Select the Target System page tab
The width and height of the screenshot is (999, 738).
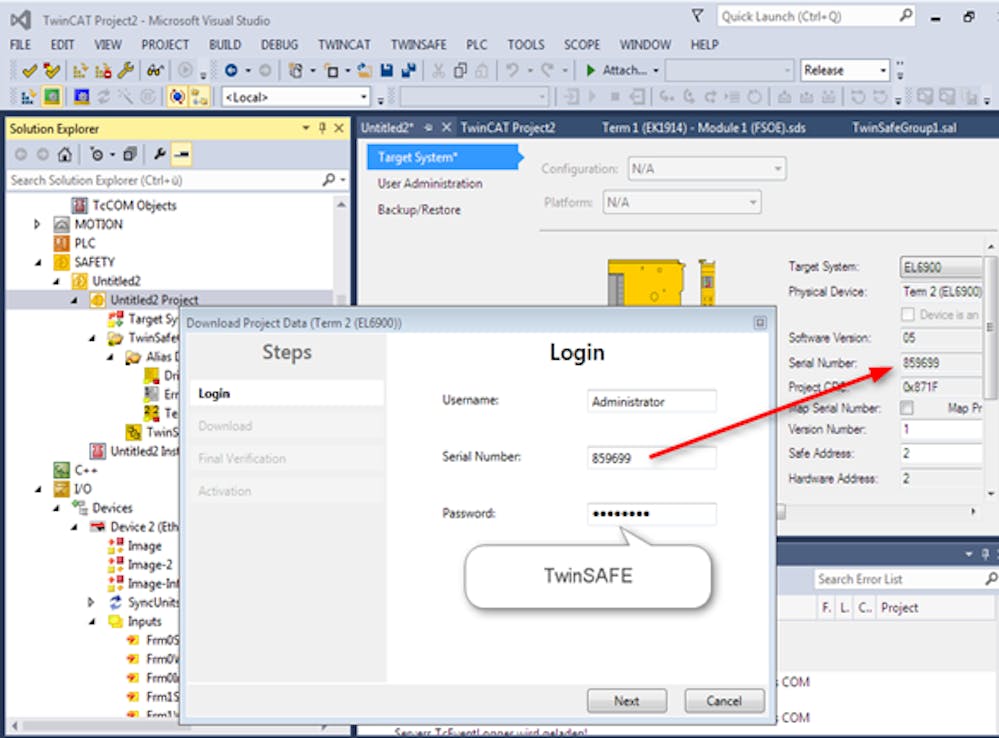pyautogui.click(x=444, y=157)
